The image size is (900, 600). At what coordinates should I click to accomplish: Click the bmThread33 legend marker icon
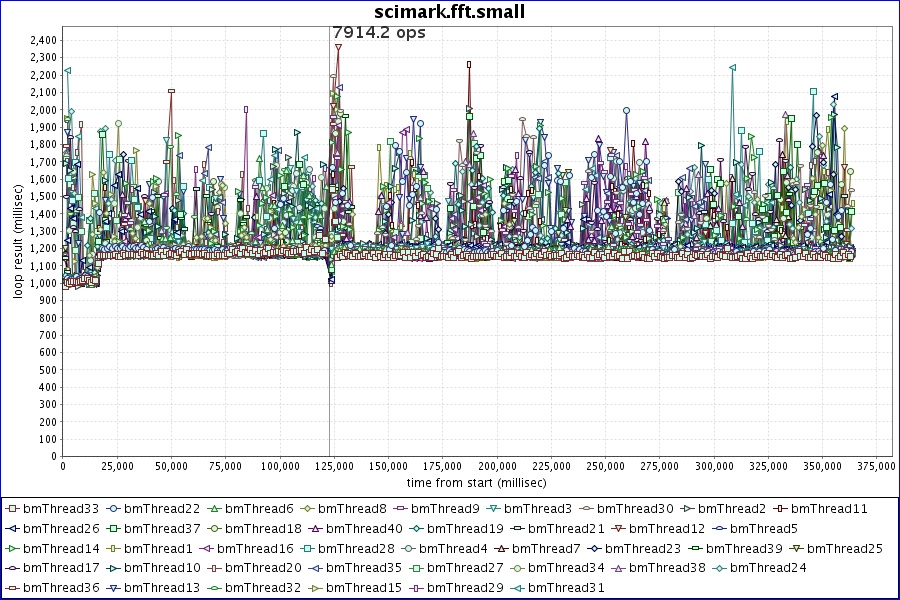pyautogui.click(x=12, y=510)
